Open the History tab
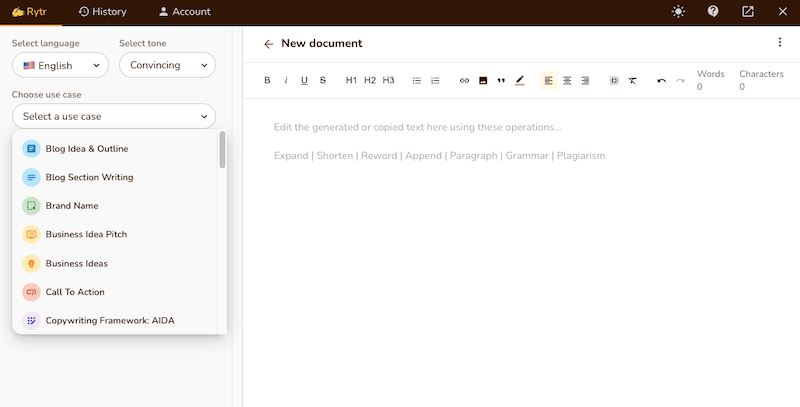Screen dimensions: 800x407 point(103,12)
